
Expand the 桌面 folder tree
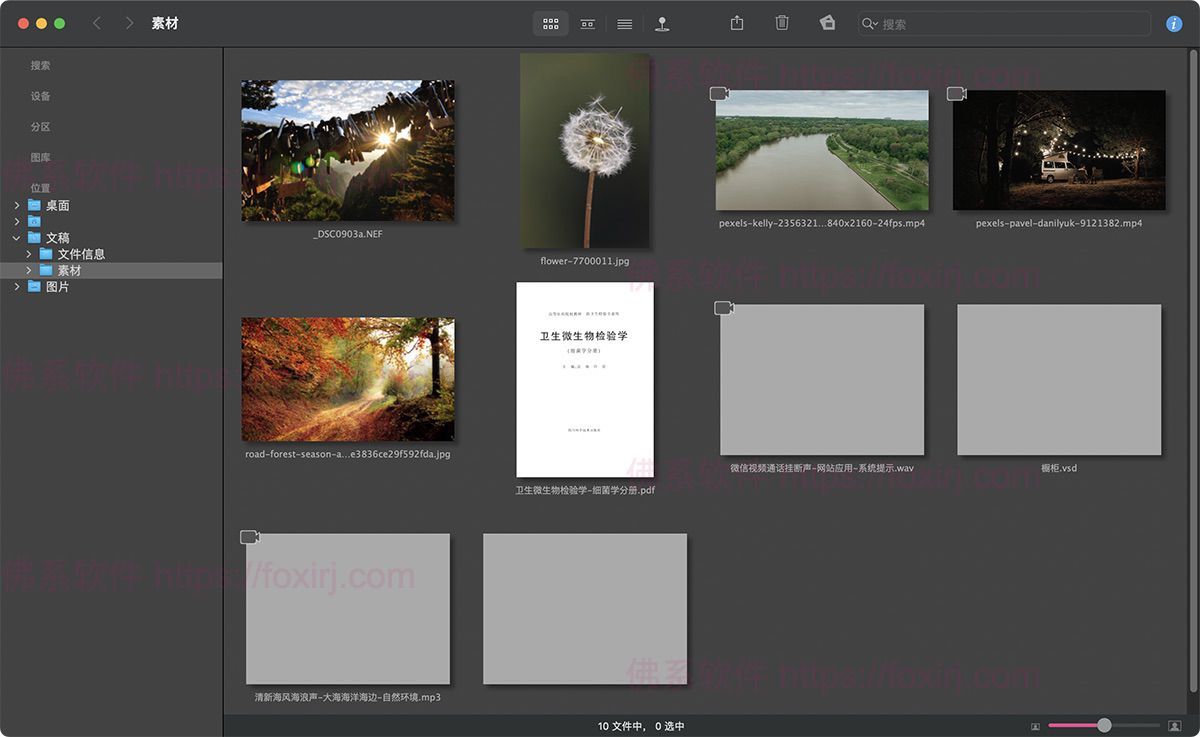tap(17, 206)
